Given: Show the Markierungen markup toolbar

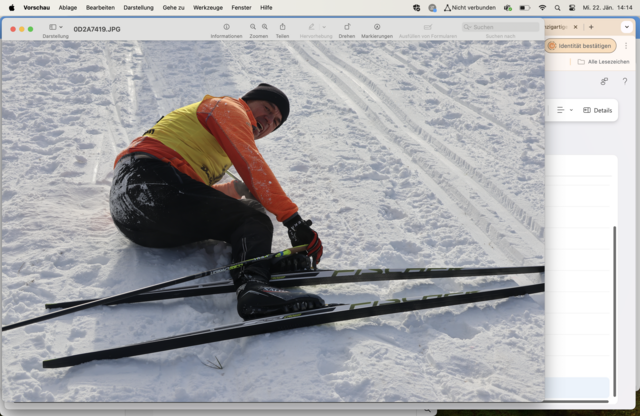Looking at the screenshot, I should 377,27.
